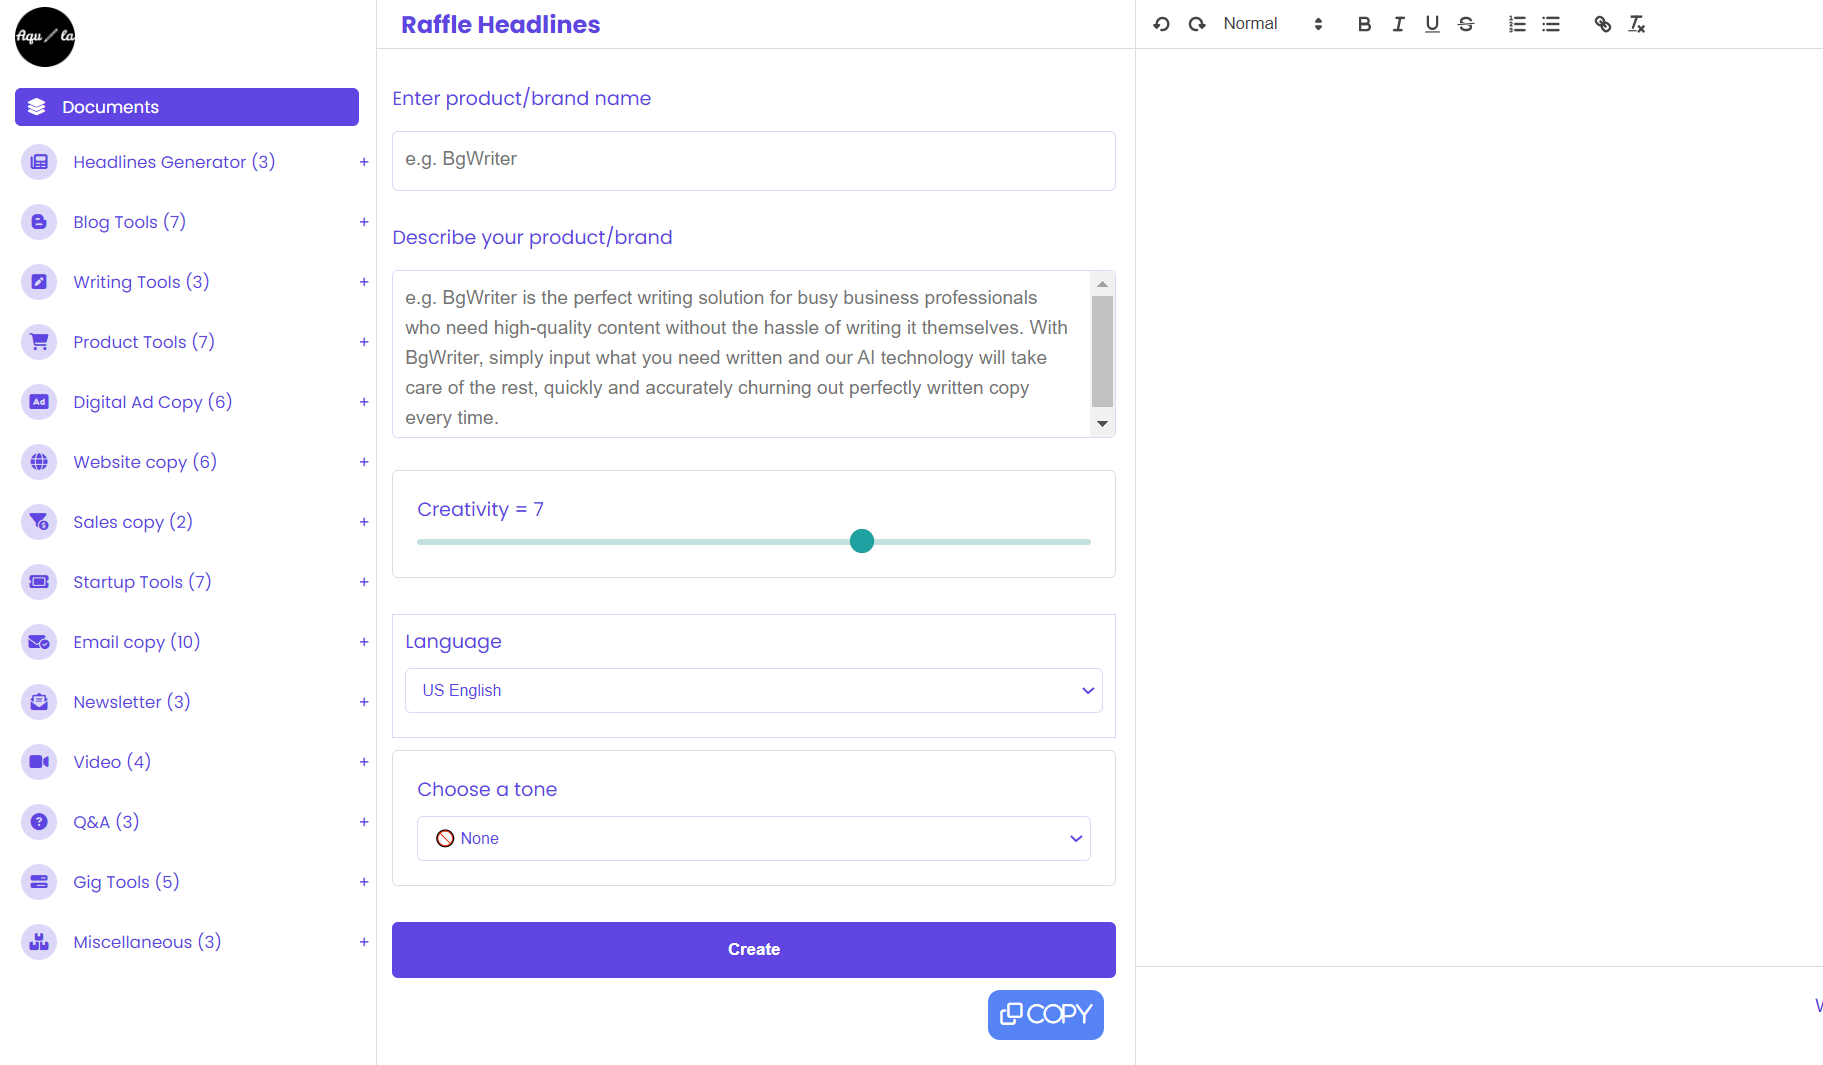Open Email copy (10) menu item
The image size is (1823, 1065).
(x=137, y=642)
